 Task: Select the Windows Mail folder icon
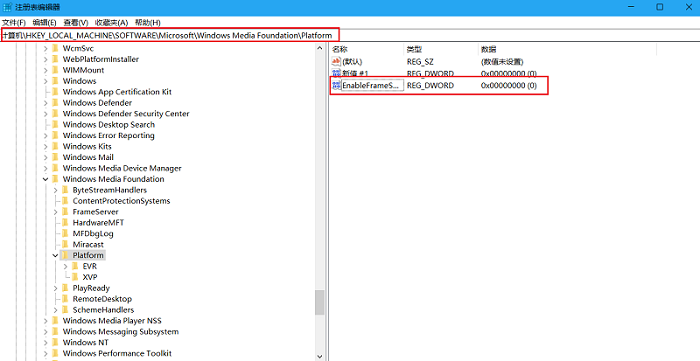(x=55, y=157)
